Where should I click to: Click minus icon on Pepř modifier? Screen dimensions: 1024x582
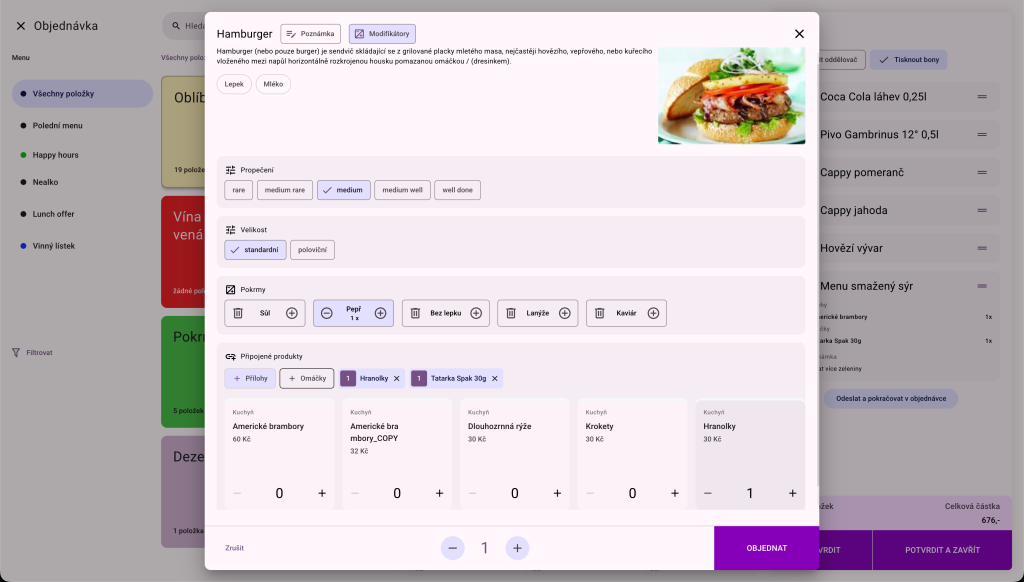(327, 313)
